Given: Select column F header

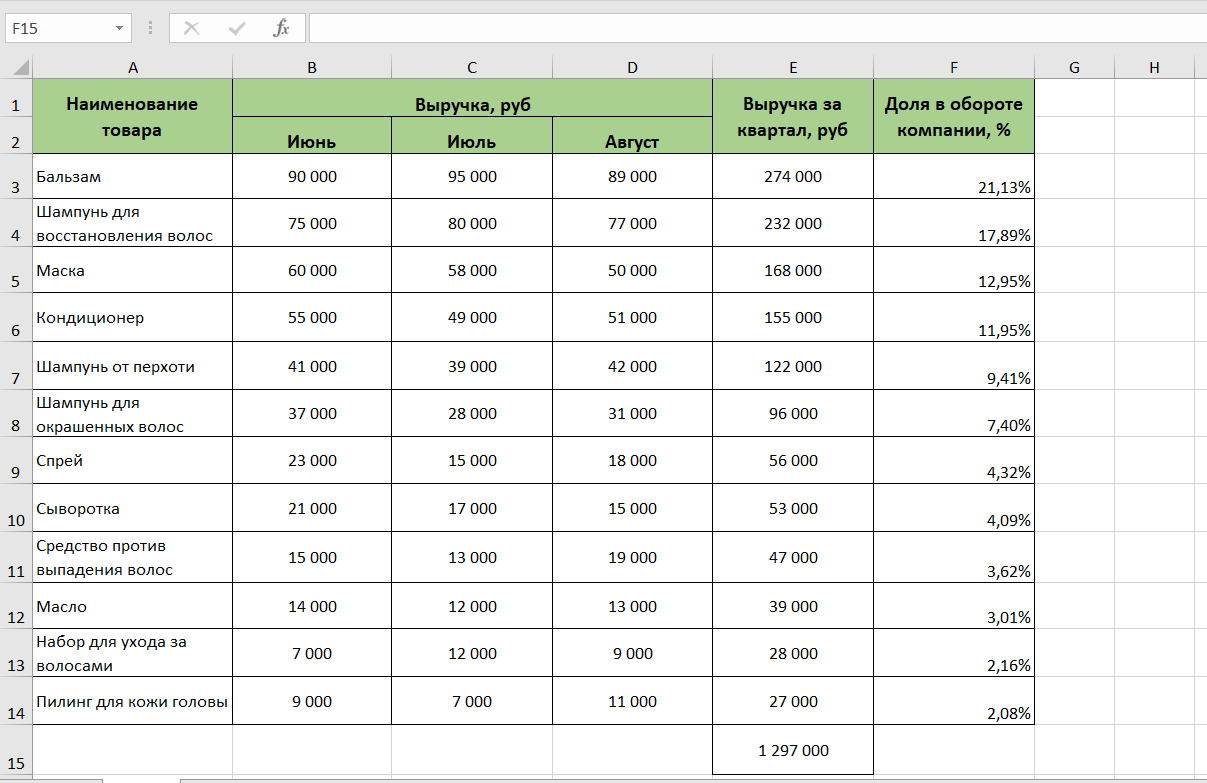Looking at the screenshot, I should tap(954, 68).
